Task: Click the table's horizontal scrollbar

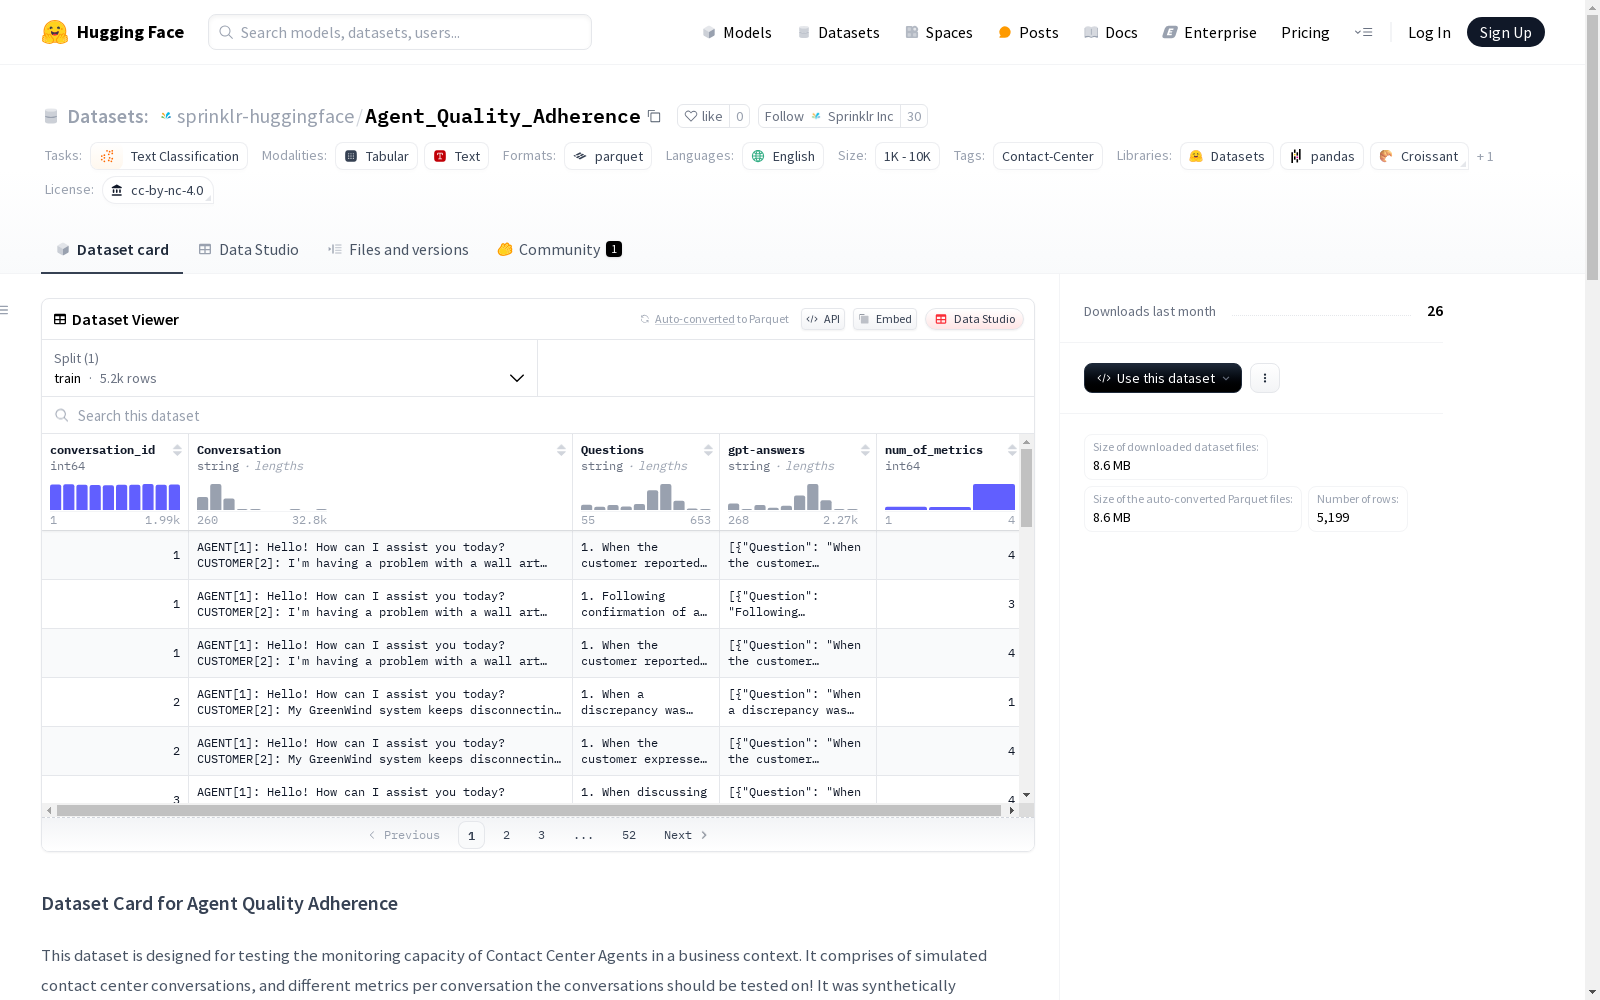Action: click(529, 810)
